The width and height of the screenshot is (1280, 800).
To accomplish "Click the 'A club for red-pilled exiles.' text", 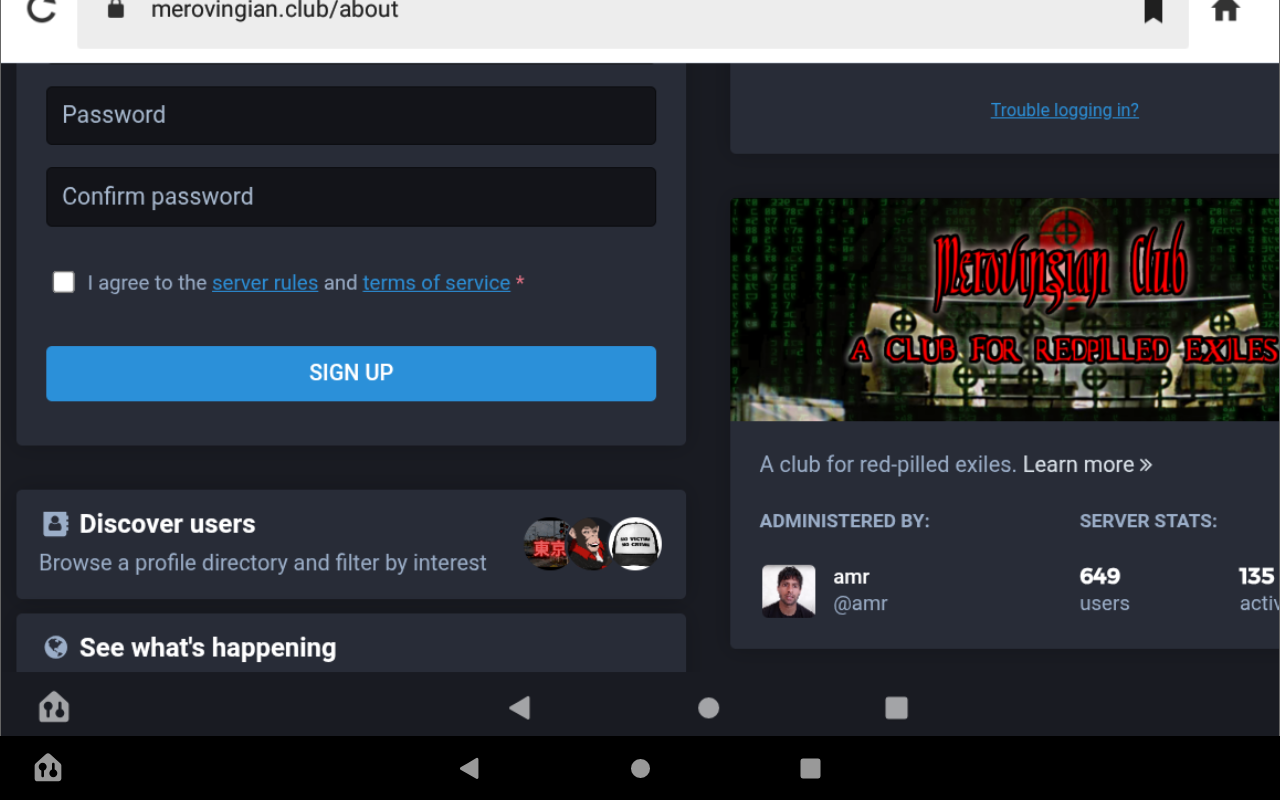I will 888,464.
